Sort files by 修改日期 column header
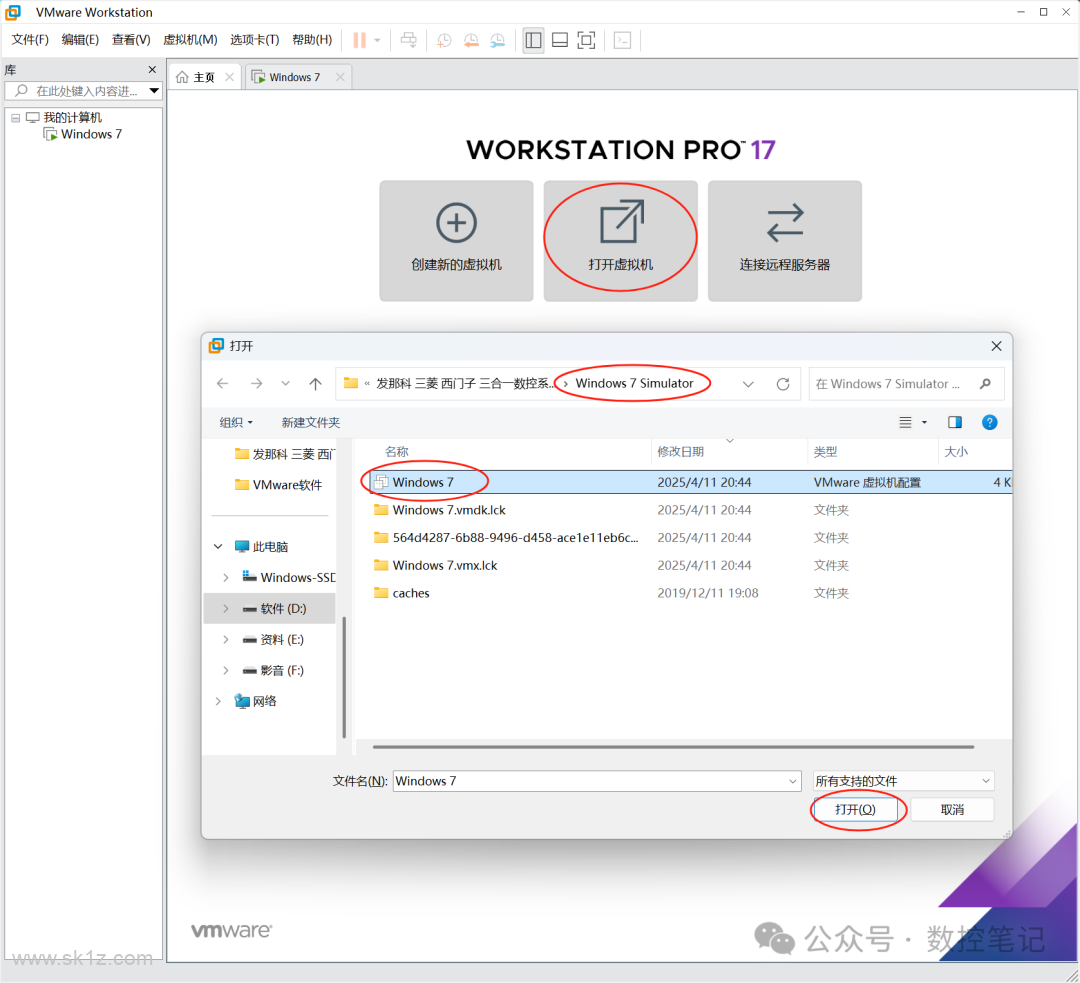1080x983 pixels. click(x=681, y=452)
